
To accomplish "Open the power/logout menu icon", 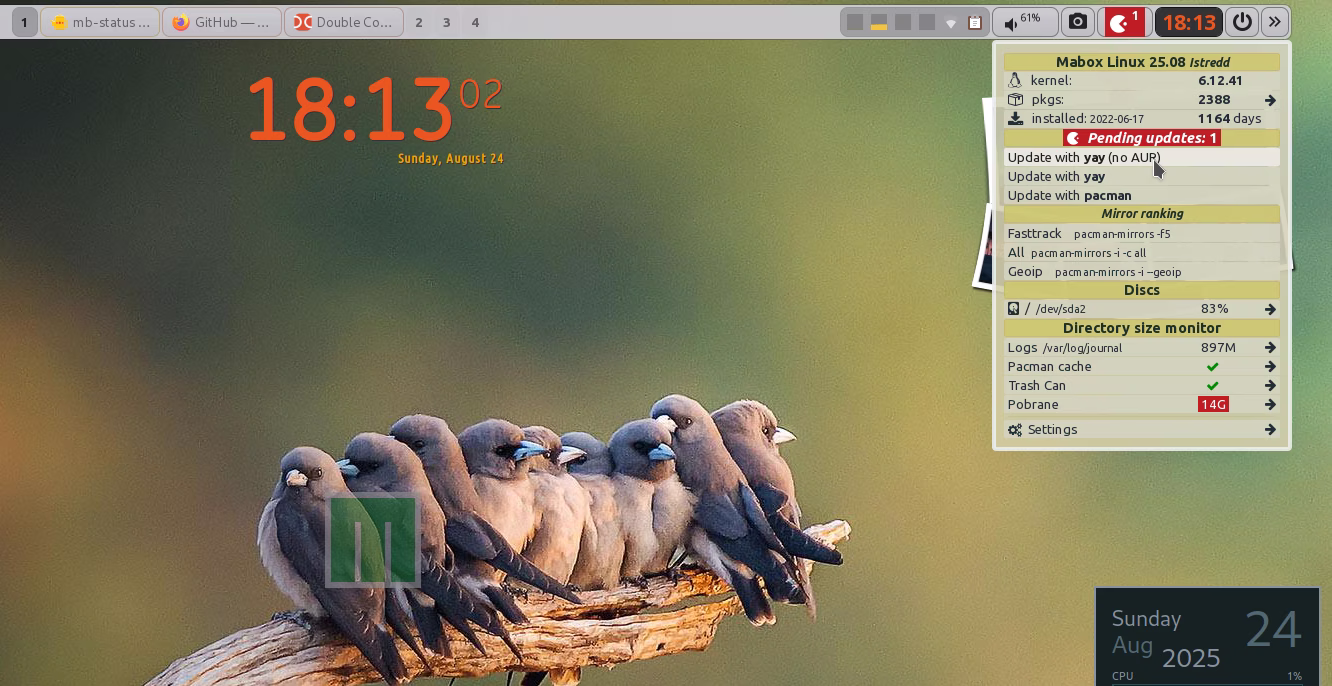I will [x=1241, y=22].
